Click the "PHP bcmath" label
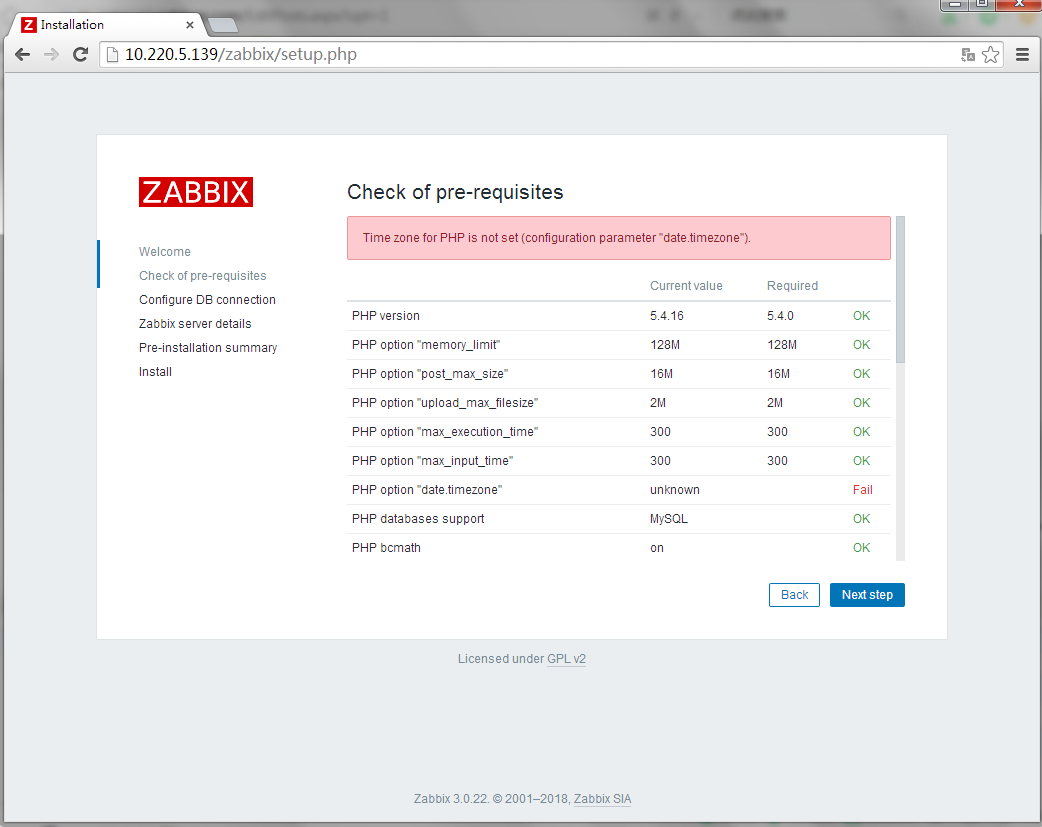 (x=386, y=548)
